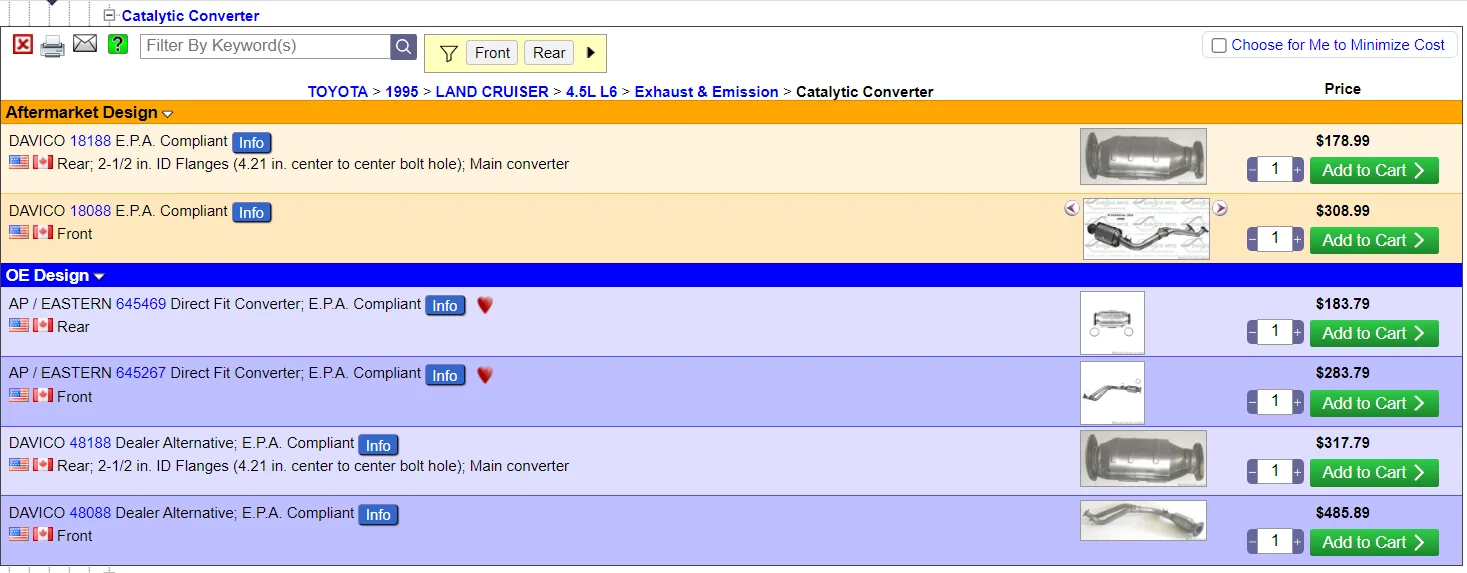Select the 4.5L L6 breadcrumb
The image size is (1467, 573).
[592, 92]
